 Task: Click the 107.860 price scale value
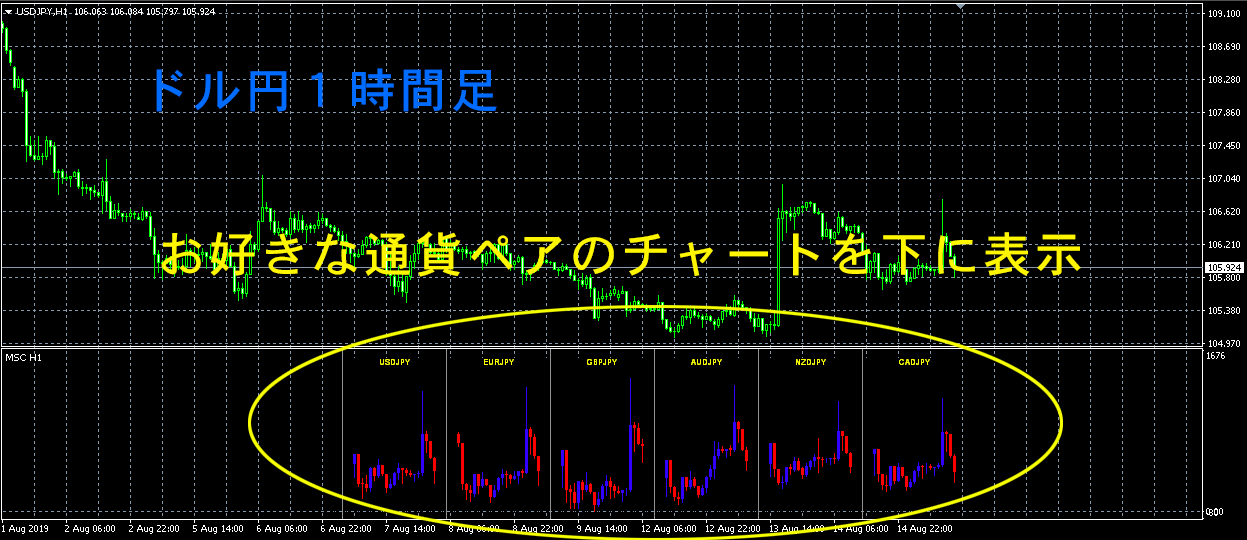(x=1224, y=113)
